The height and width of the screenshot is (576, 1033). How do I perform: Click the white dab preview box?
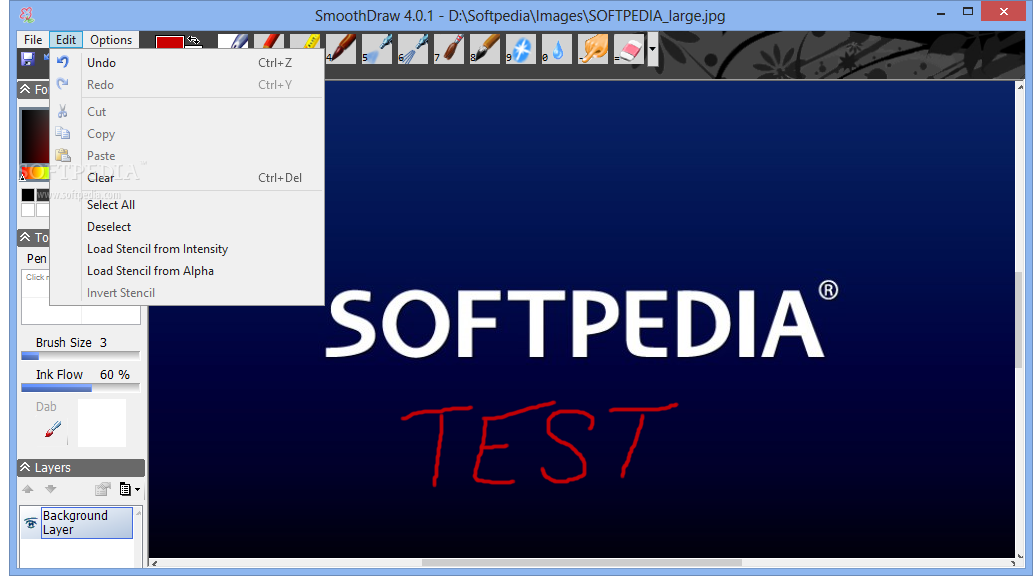tap(101, 422)
